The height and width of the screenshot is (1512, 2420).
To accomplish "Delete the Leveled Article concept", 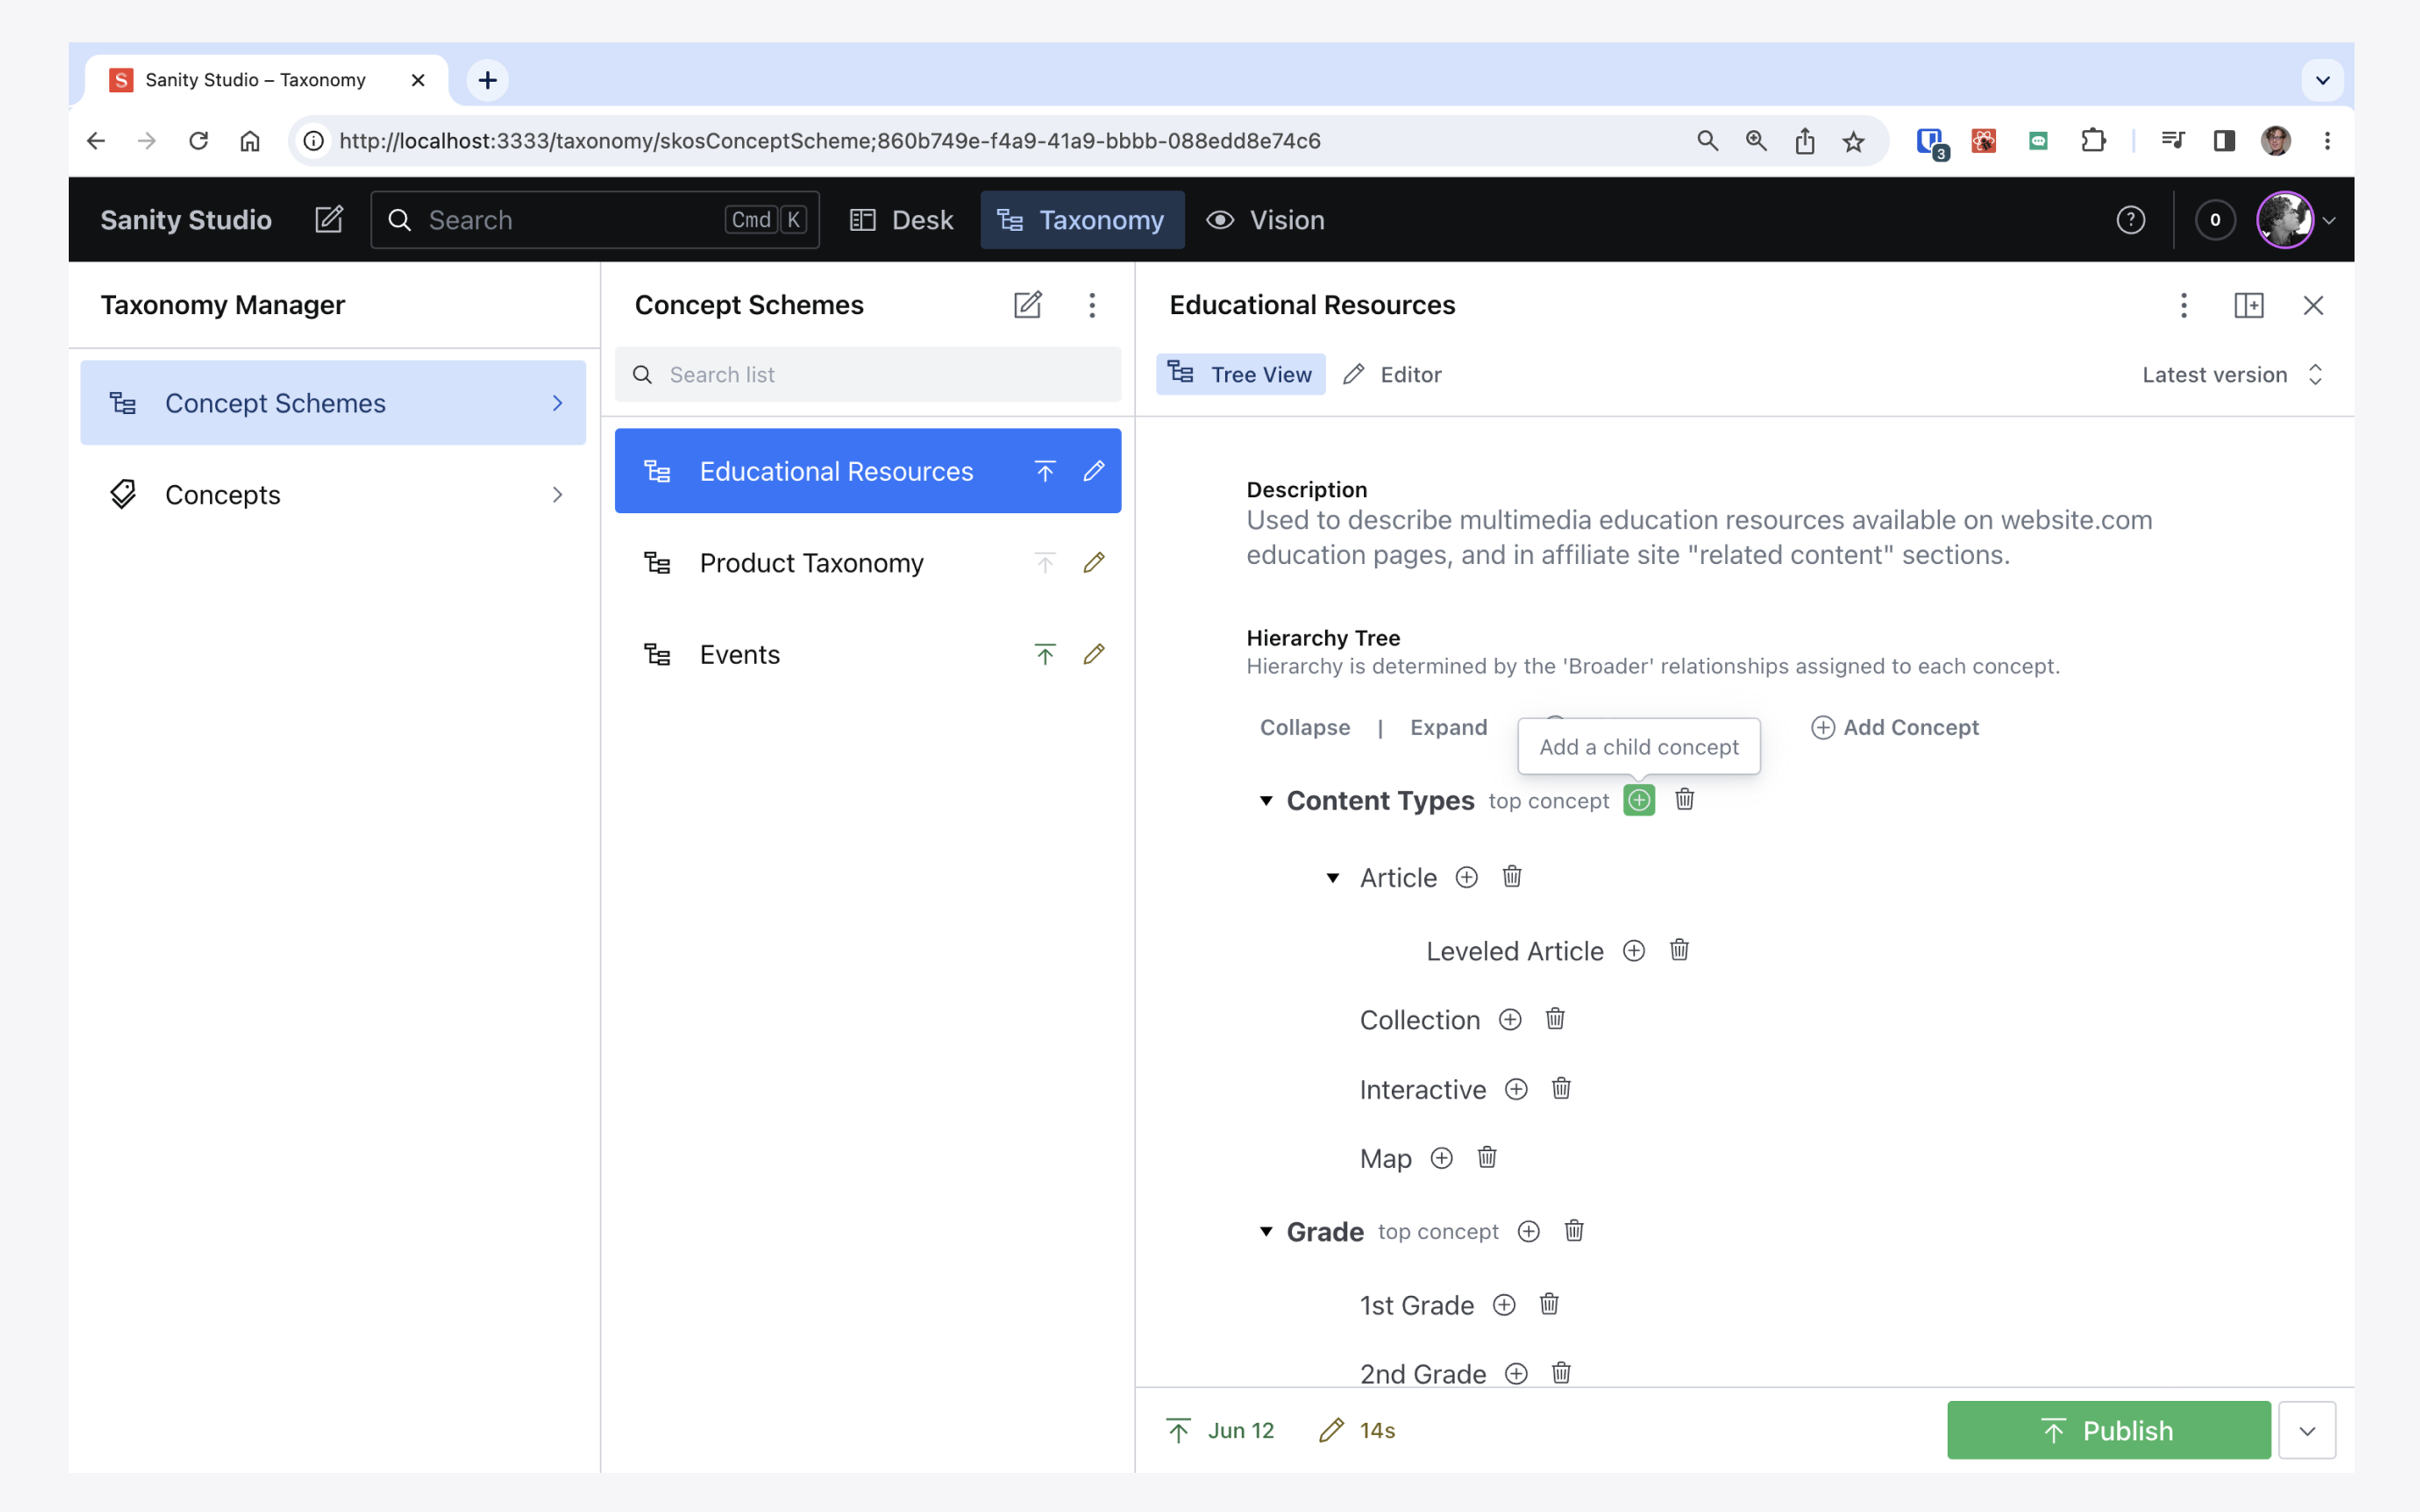I will tap(1680, 950).
